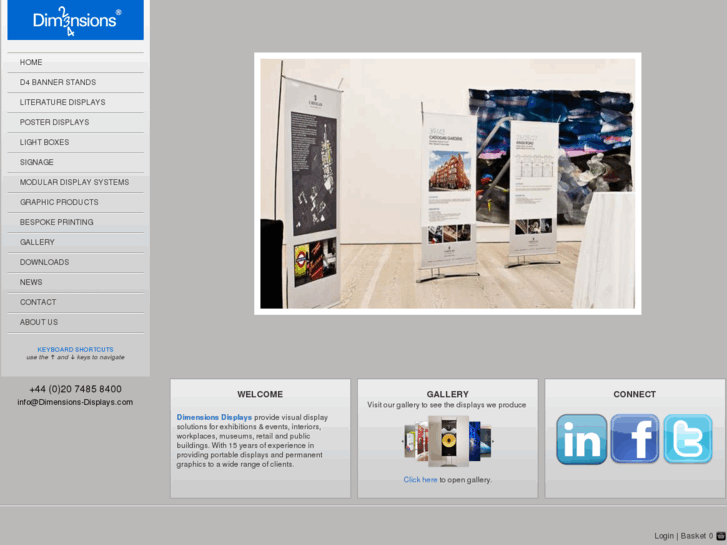The image size is (727, 545).
Task: Navigate to Light Boxes
Action: (x=44, y=142)
